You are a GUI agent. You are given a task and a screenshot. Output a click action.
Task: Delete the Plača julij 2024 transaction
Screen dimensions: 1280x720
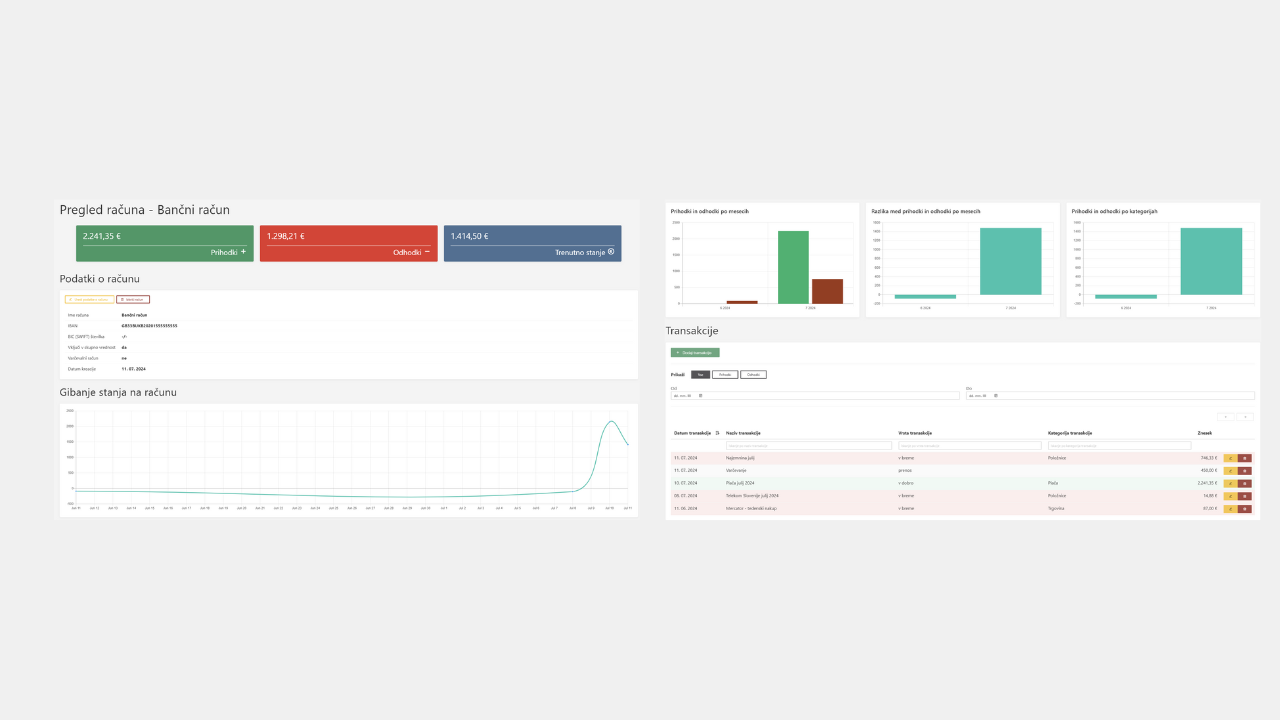click(x=1245, y=483)
